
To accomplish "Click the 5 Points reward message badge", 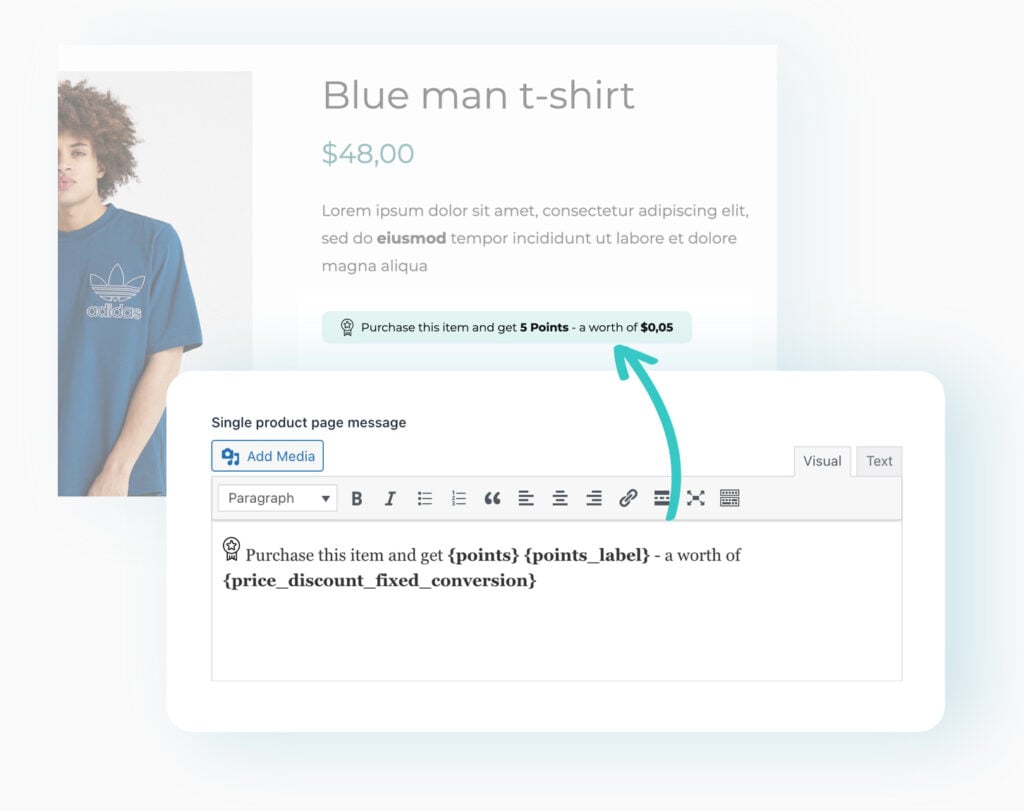I will [506, 327].
